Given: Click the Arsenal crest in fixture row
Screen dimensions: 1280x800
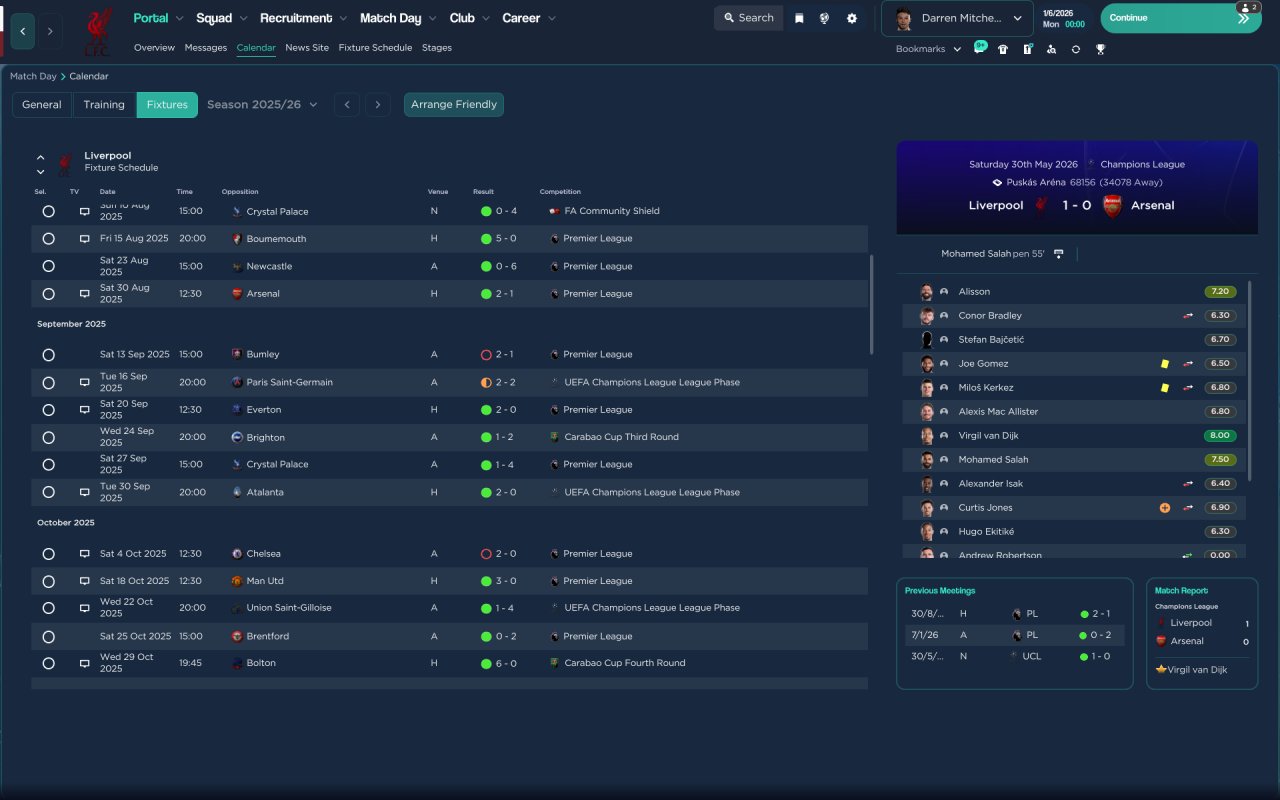Looking at the screenshot, I should click(x=236, y=294).
